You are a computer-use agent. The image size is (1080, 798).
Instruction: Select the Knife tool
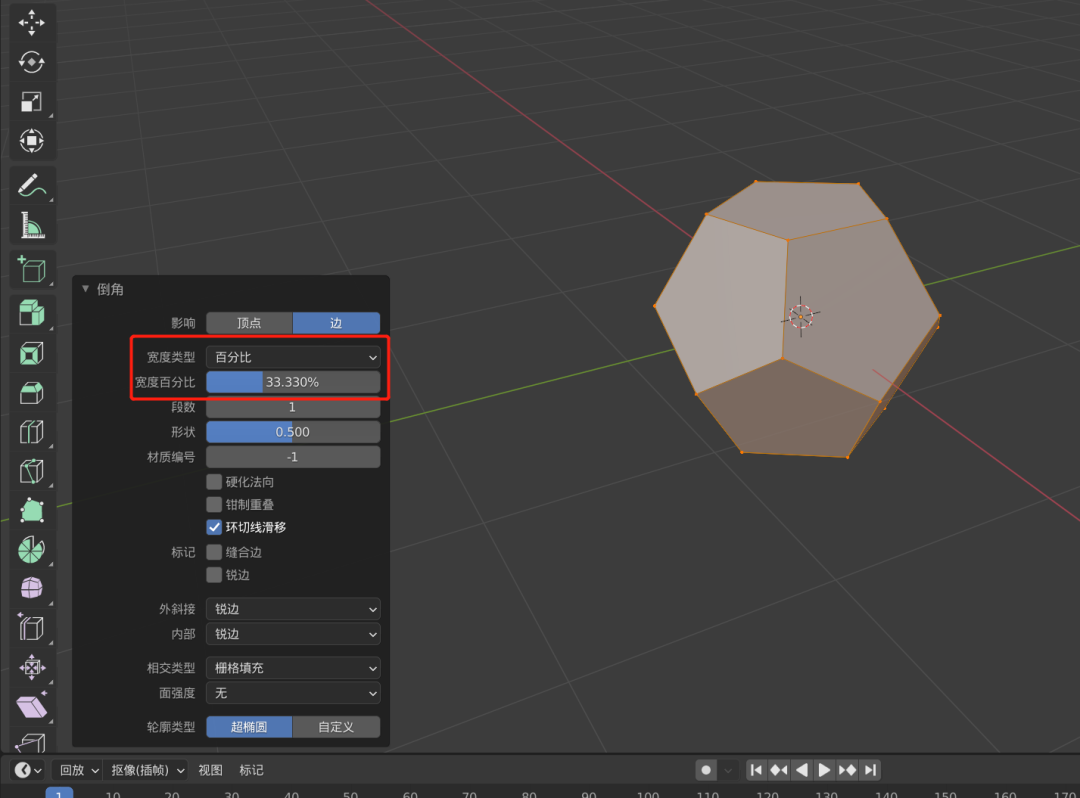31,472
